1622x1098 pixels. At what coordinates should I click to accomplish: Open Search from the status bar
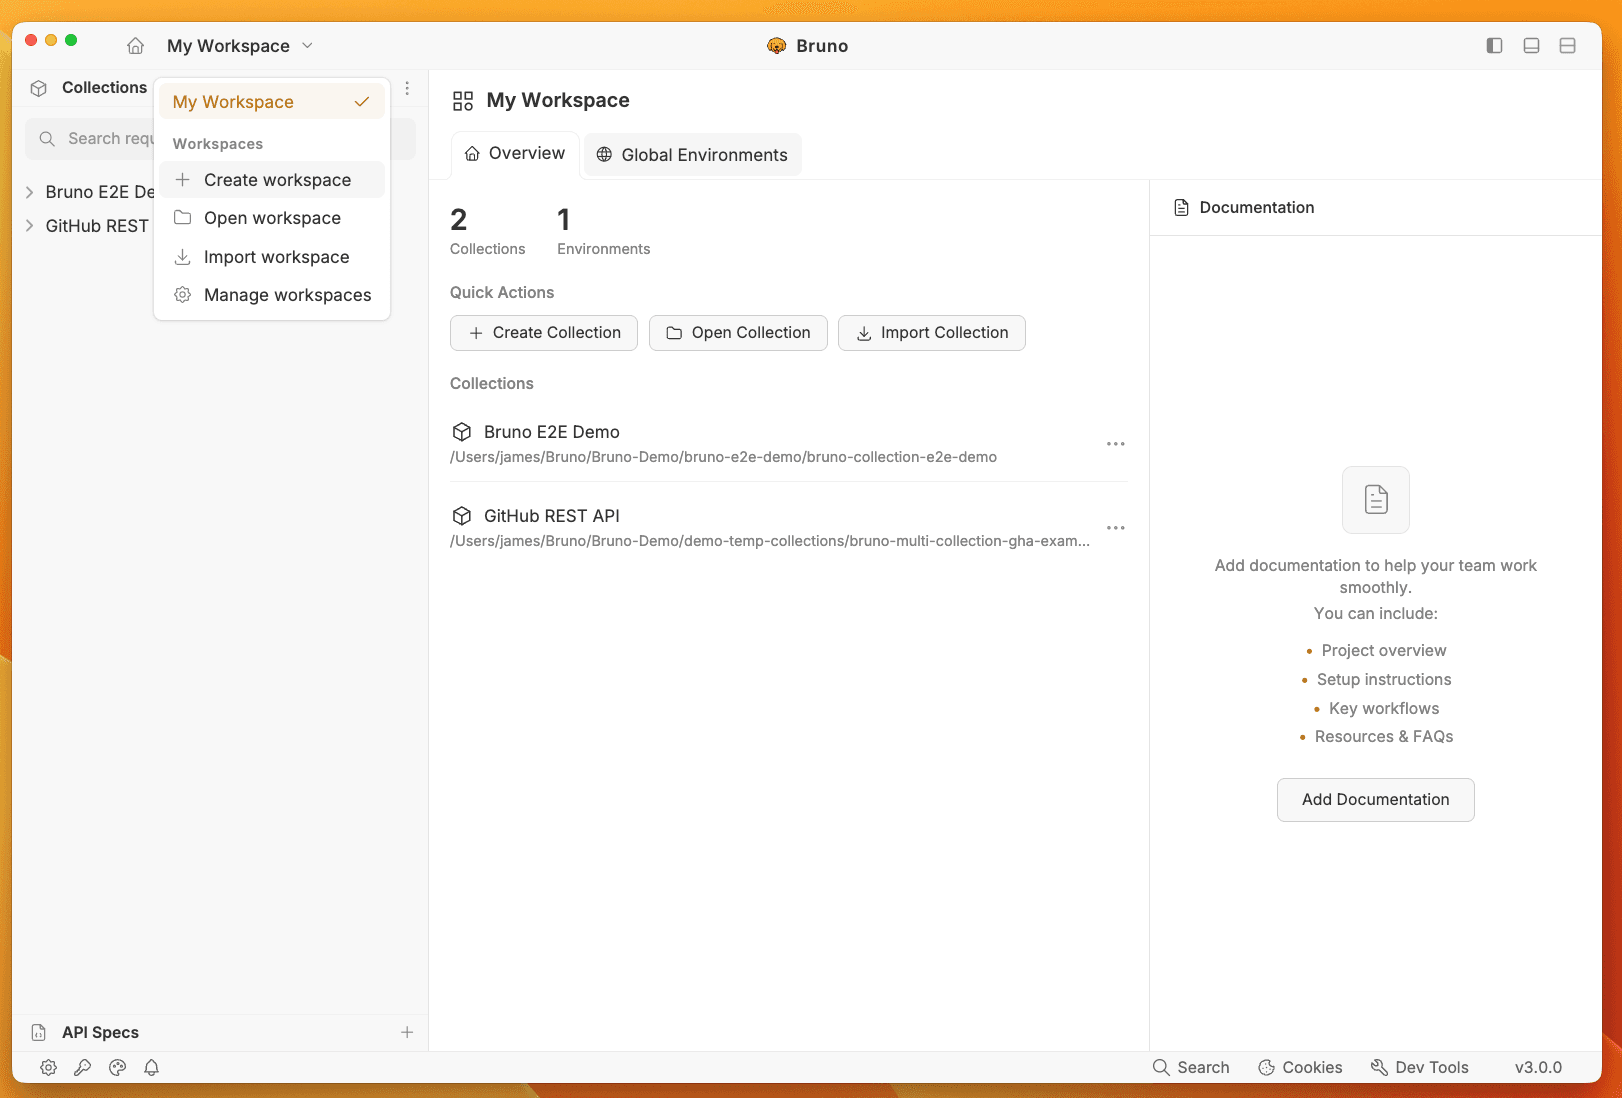tap(1191, 1067)
